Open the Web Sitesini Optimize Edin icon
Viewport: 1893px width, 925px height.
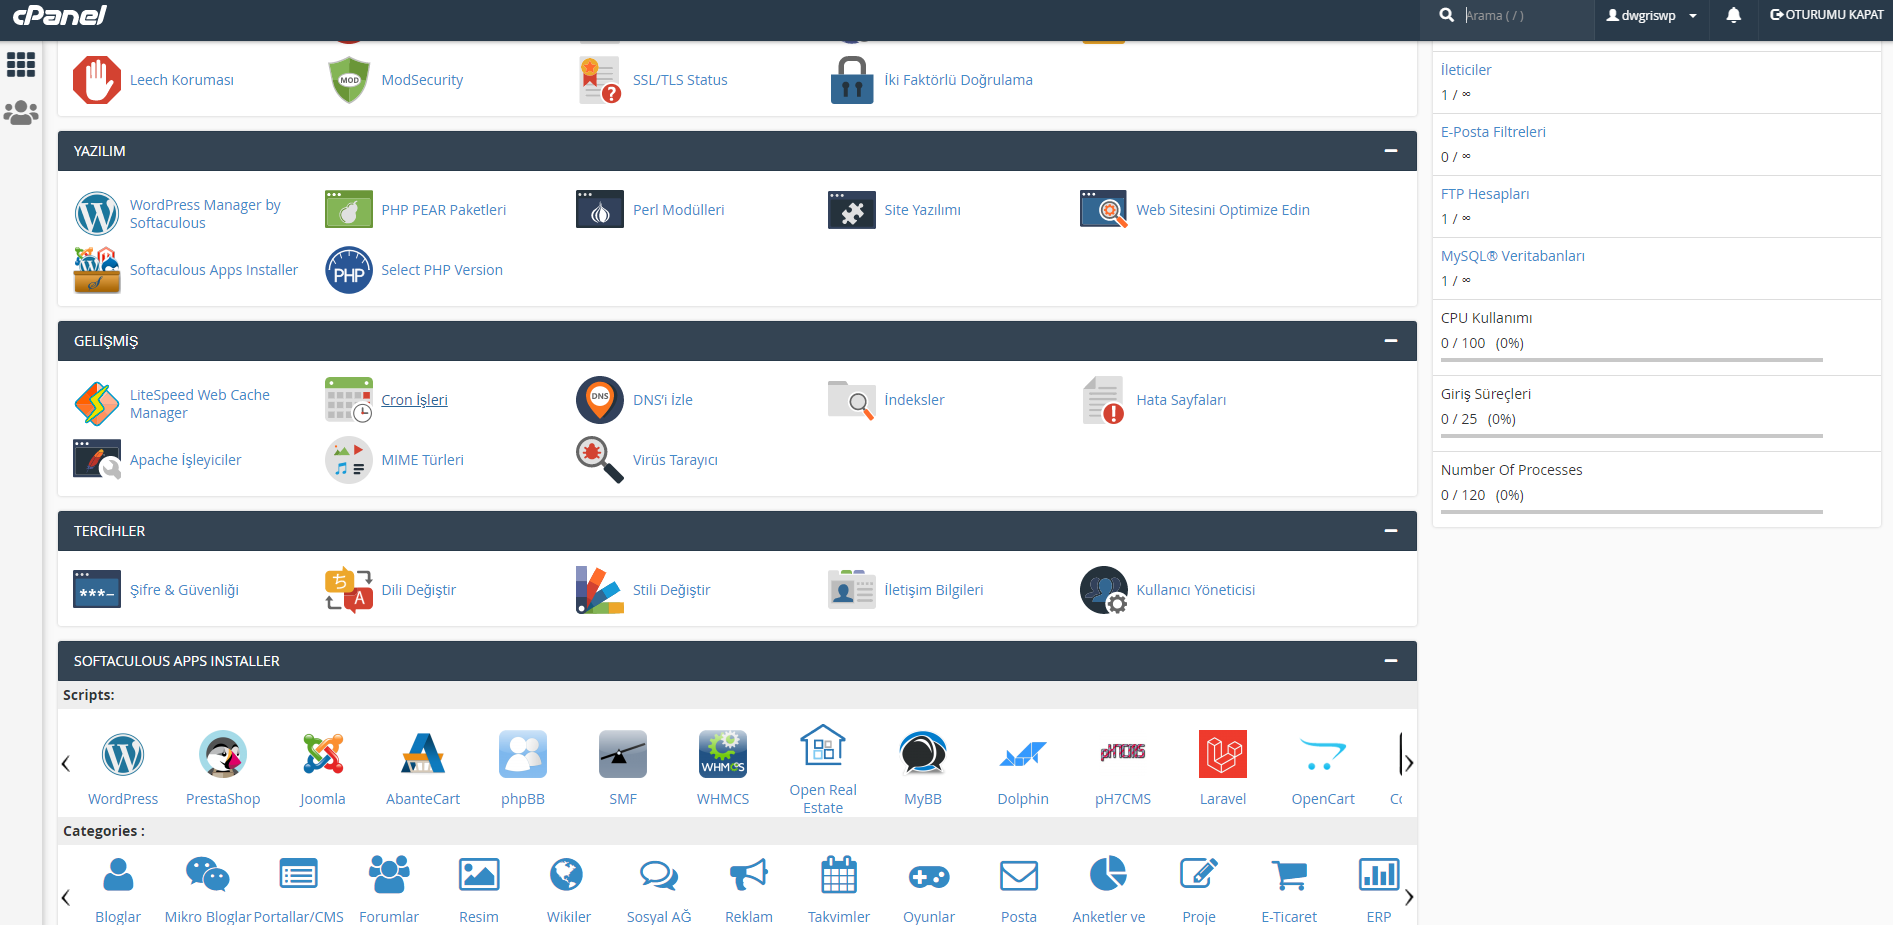click(x=1104, y=210)
